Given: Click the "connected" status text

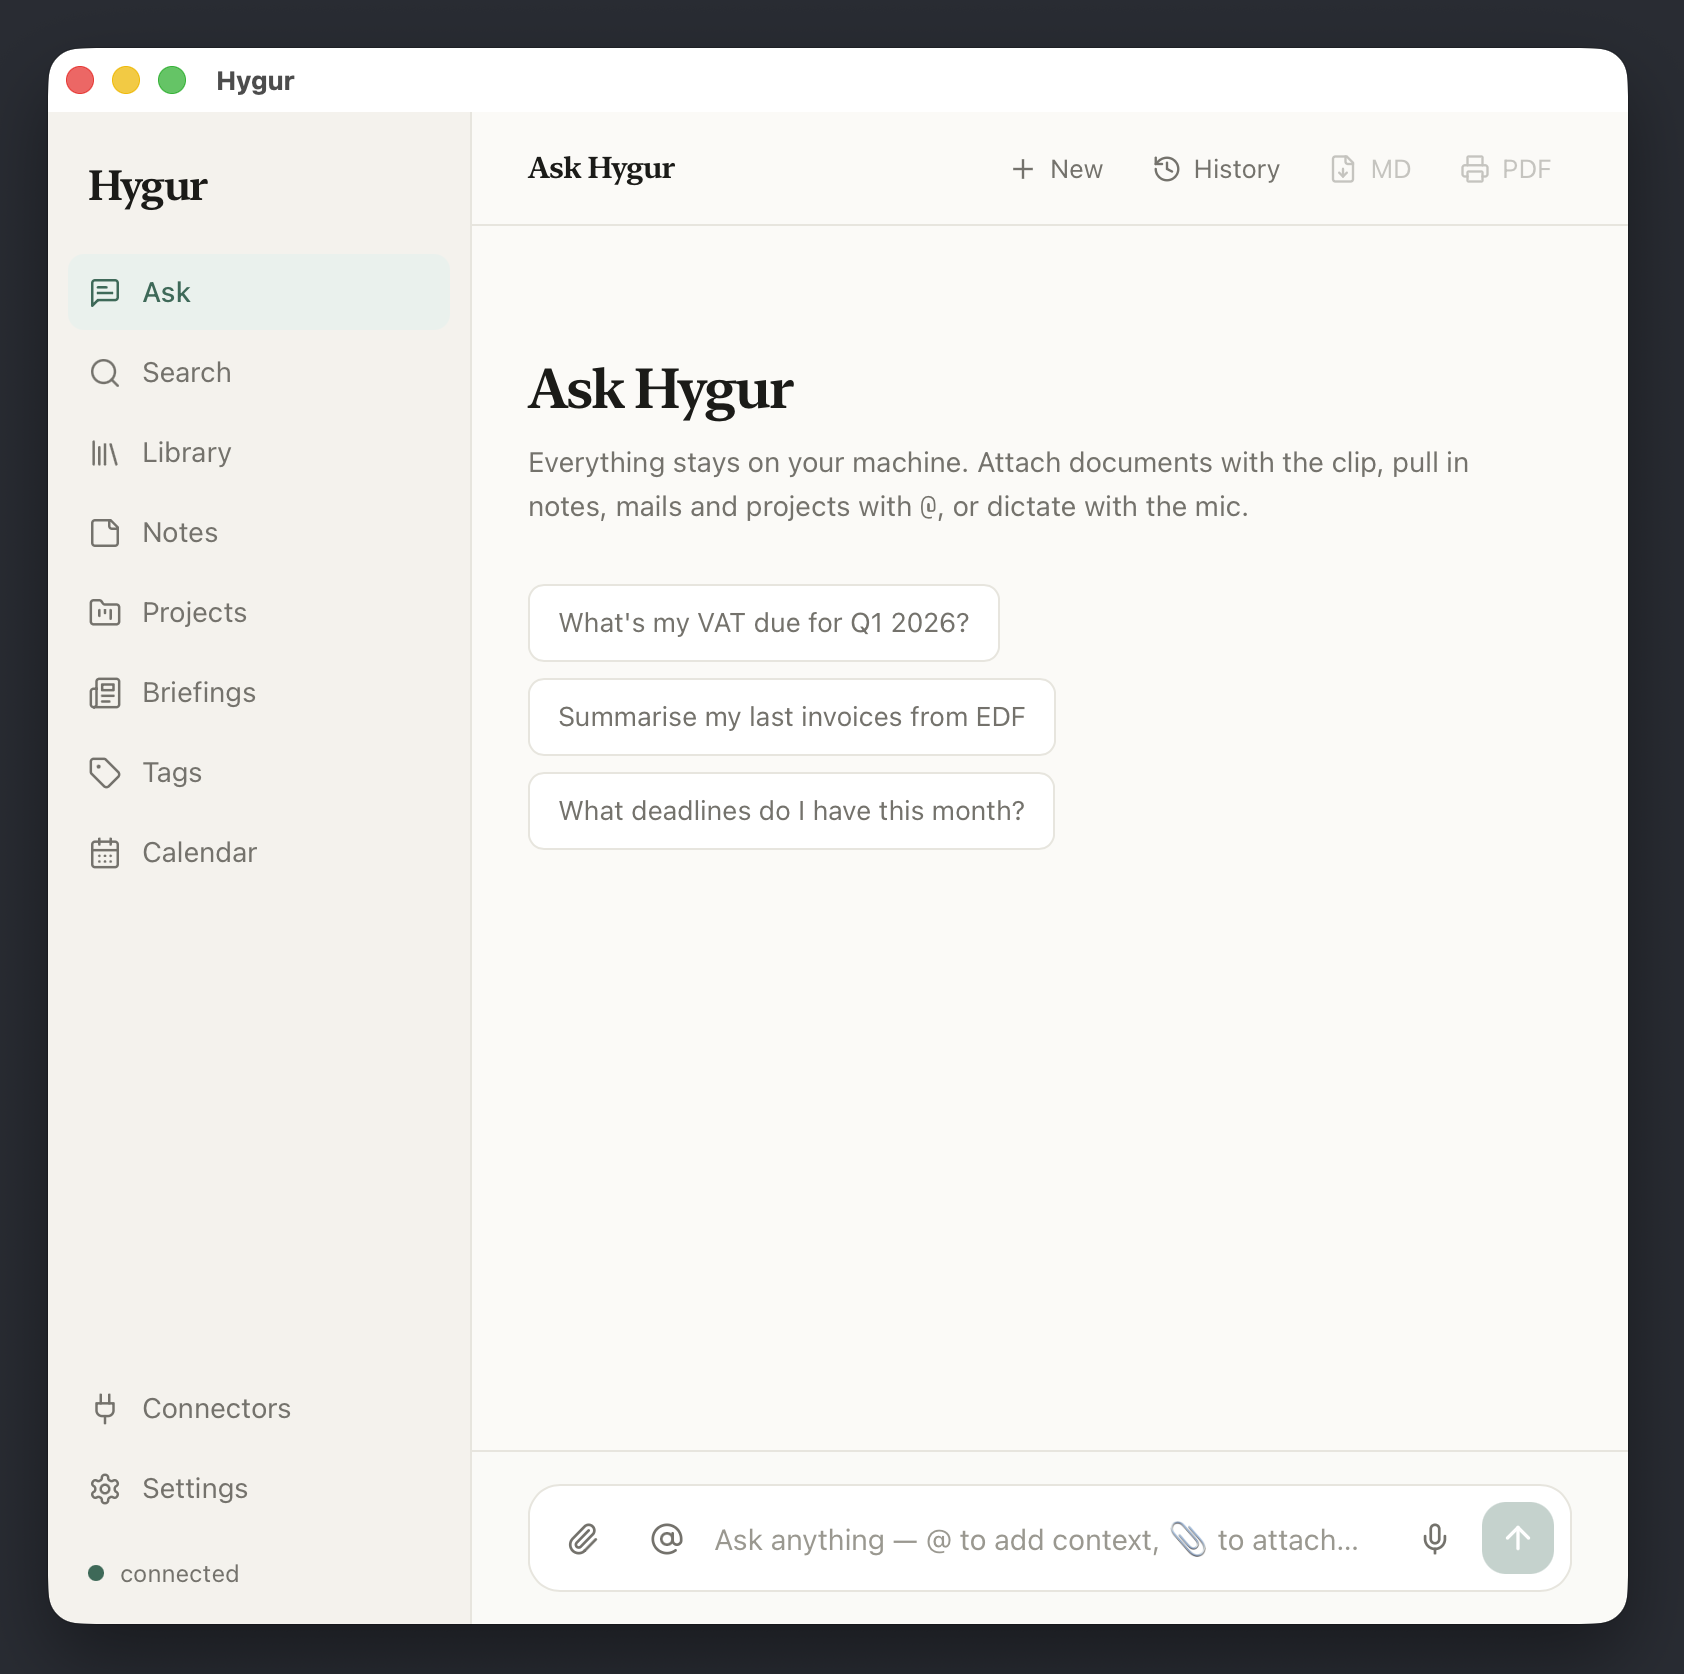Looking at the screenshot, I should tap(180, 1573).
